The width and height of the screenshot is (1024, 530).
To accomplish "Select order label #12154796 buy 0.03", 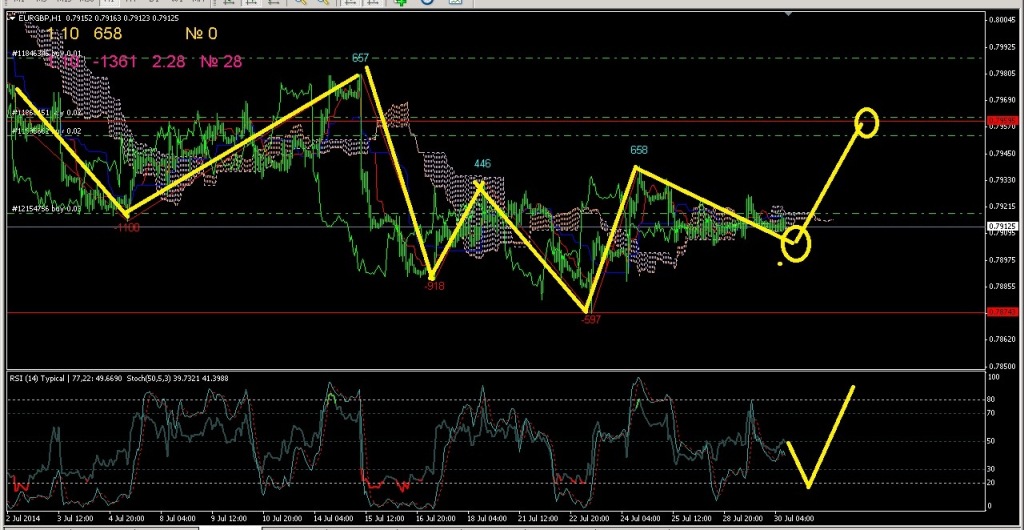I will [41, 208].
